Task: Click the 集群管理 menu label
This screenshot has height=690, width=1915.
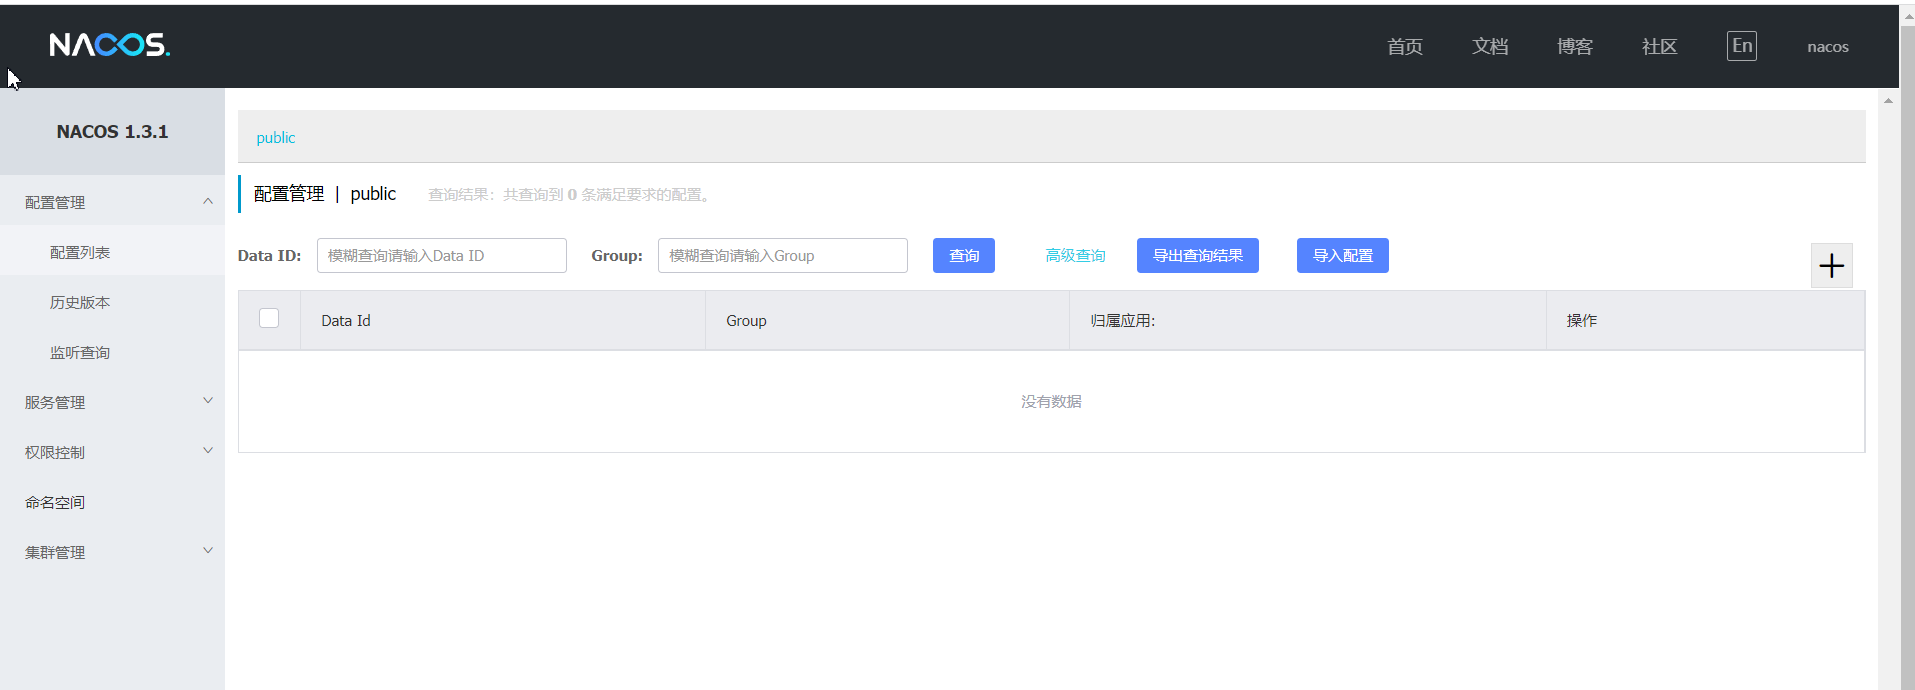Action: coord(55,552)
